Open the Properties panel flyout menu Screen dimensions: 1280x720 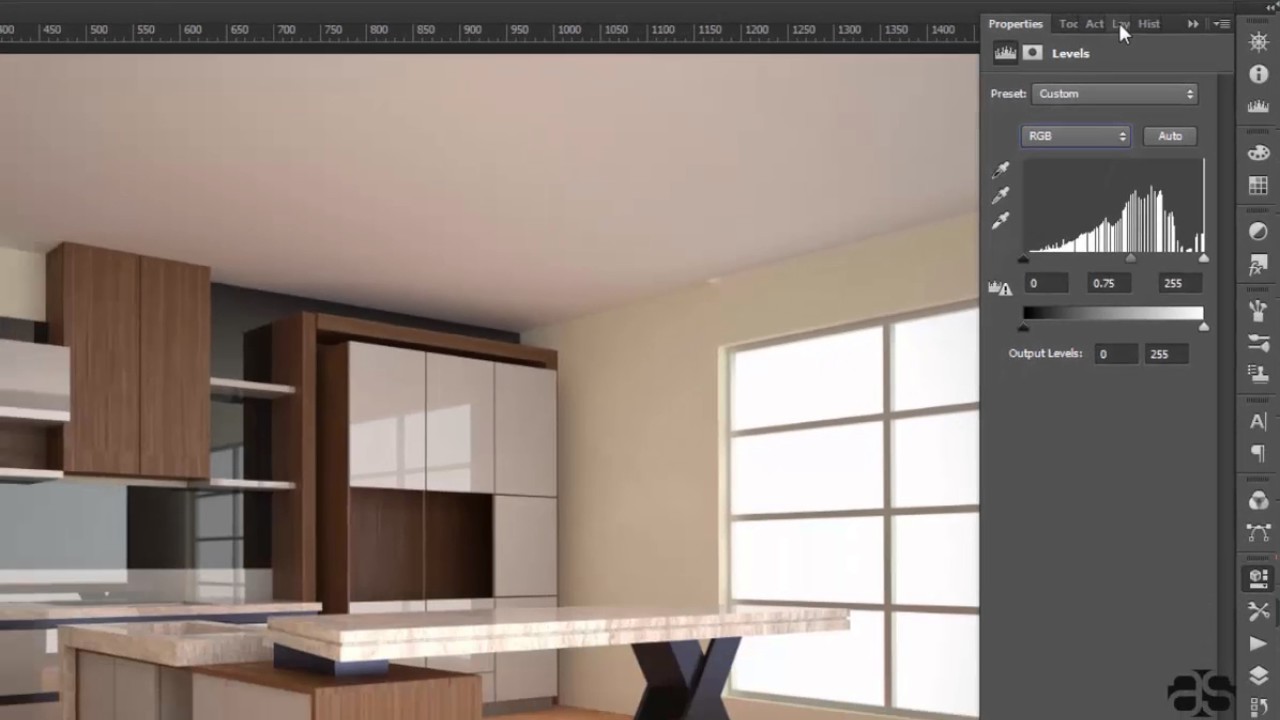(1222, 24)
